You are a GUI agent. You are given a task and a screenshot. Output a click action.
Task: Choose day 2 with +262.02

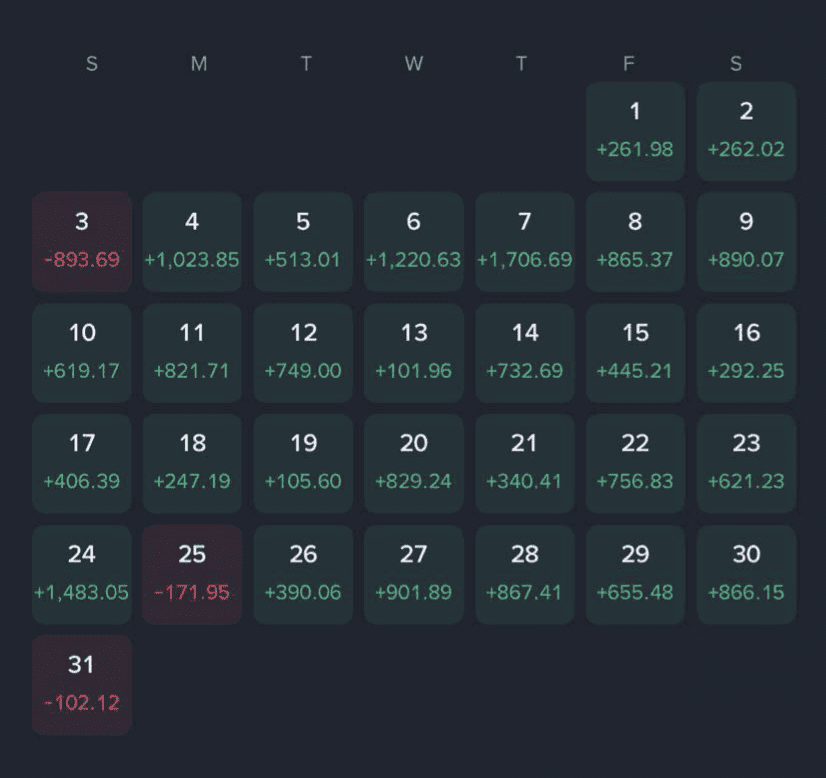click(746, 131)
